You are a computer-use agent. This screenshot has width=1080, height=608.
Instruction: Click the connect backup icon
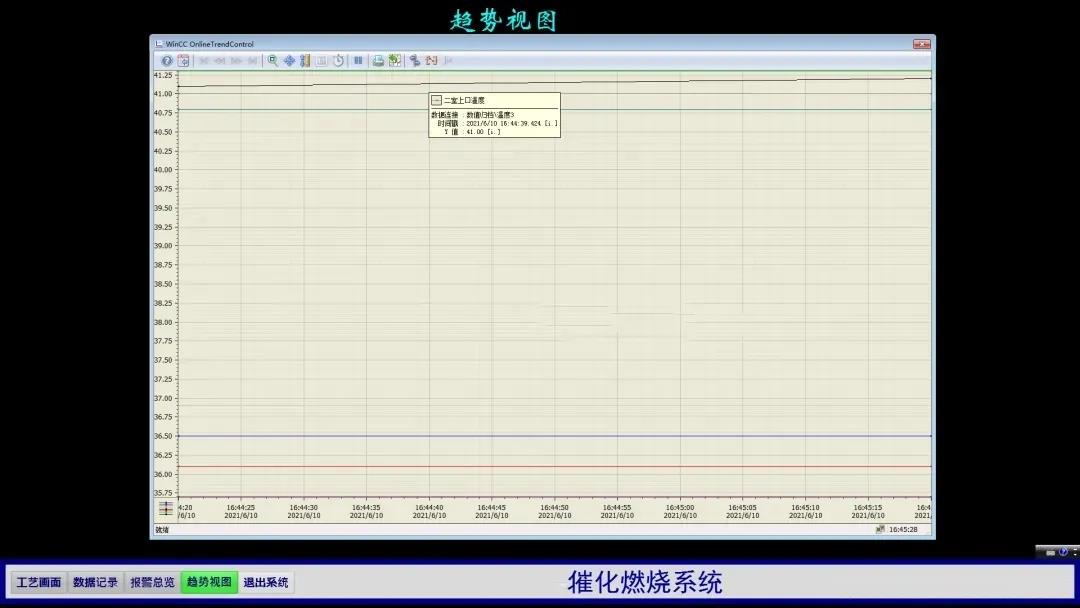coord(415,61)
